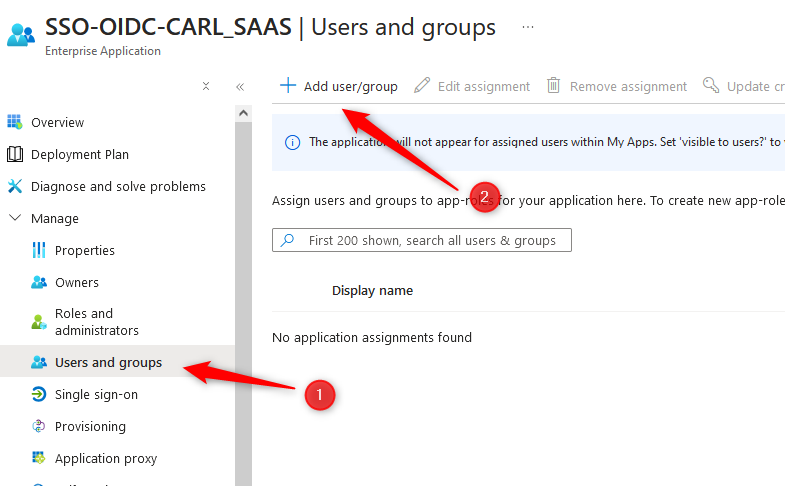Click the Properties bars icon
Image resolution: width=785 pixels, height=486 pixels.
tap(39, 250)
